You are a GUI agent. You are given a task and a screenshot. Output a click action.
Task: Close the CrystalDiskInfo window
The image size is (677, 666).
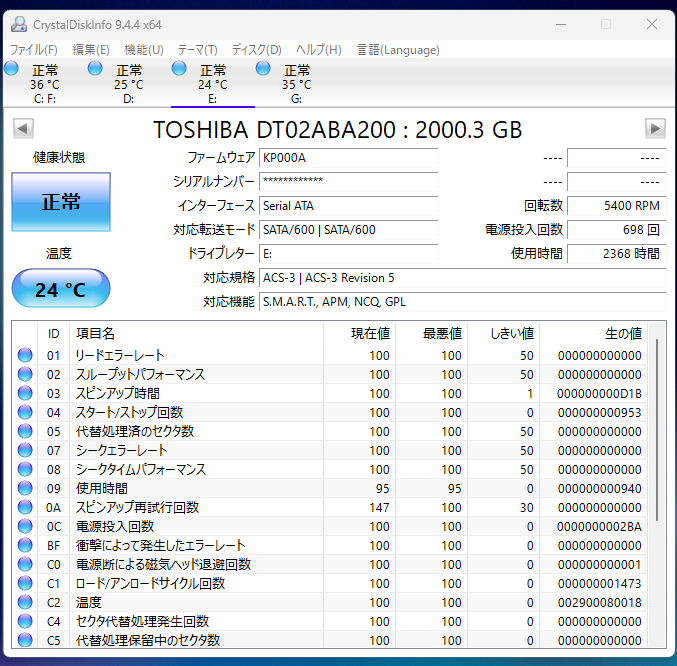(652, 24)
